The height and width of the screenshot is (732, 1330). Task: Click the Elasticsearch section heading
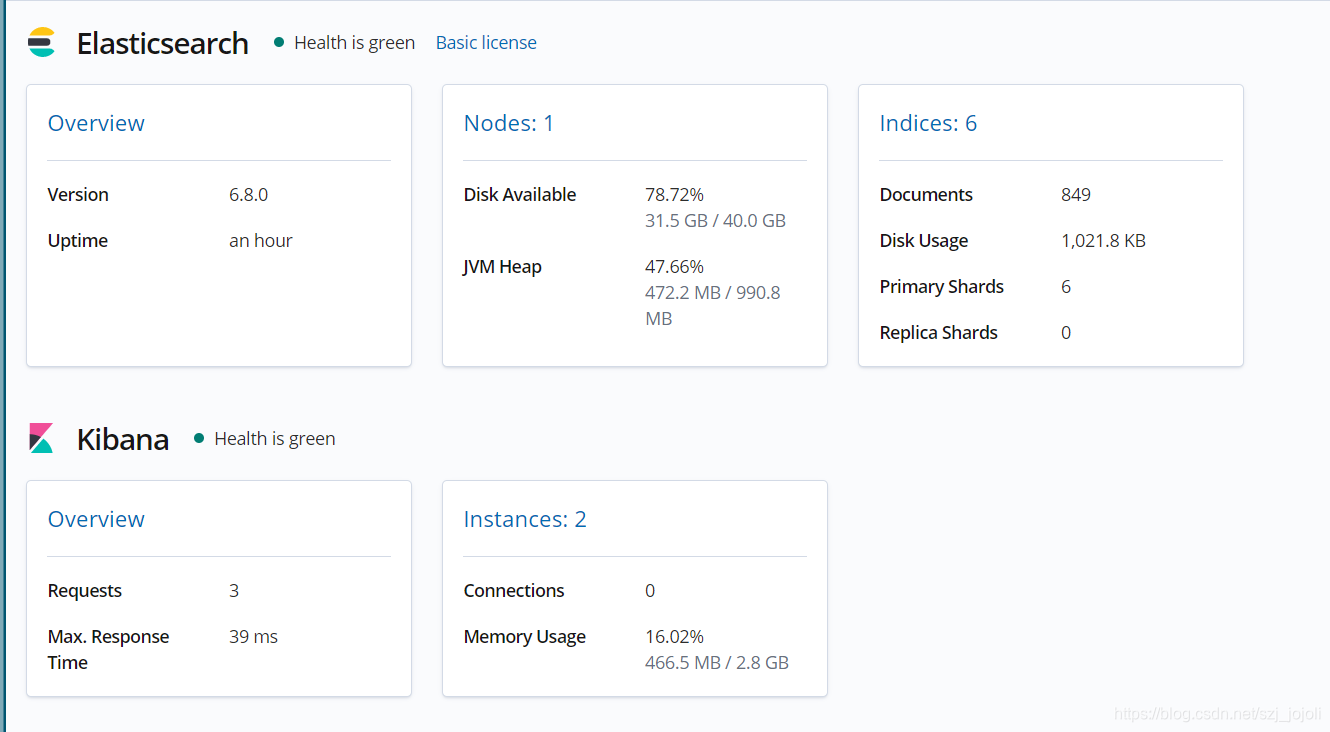pyautogui.click(x=163, y=43)
